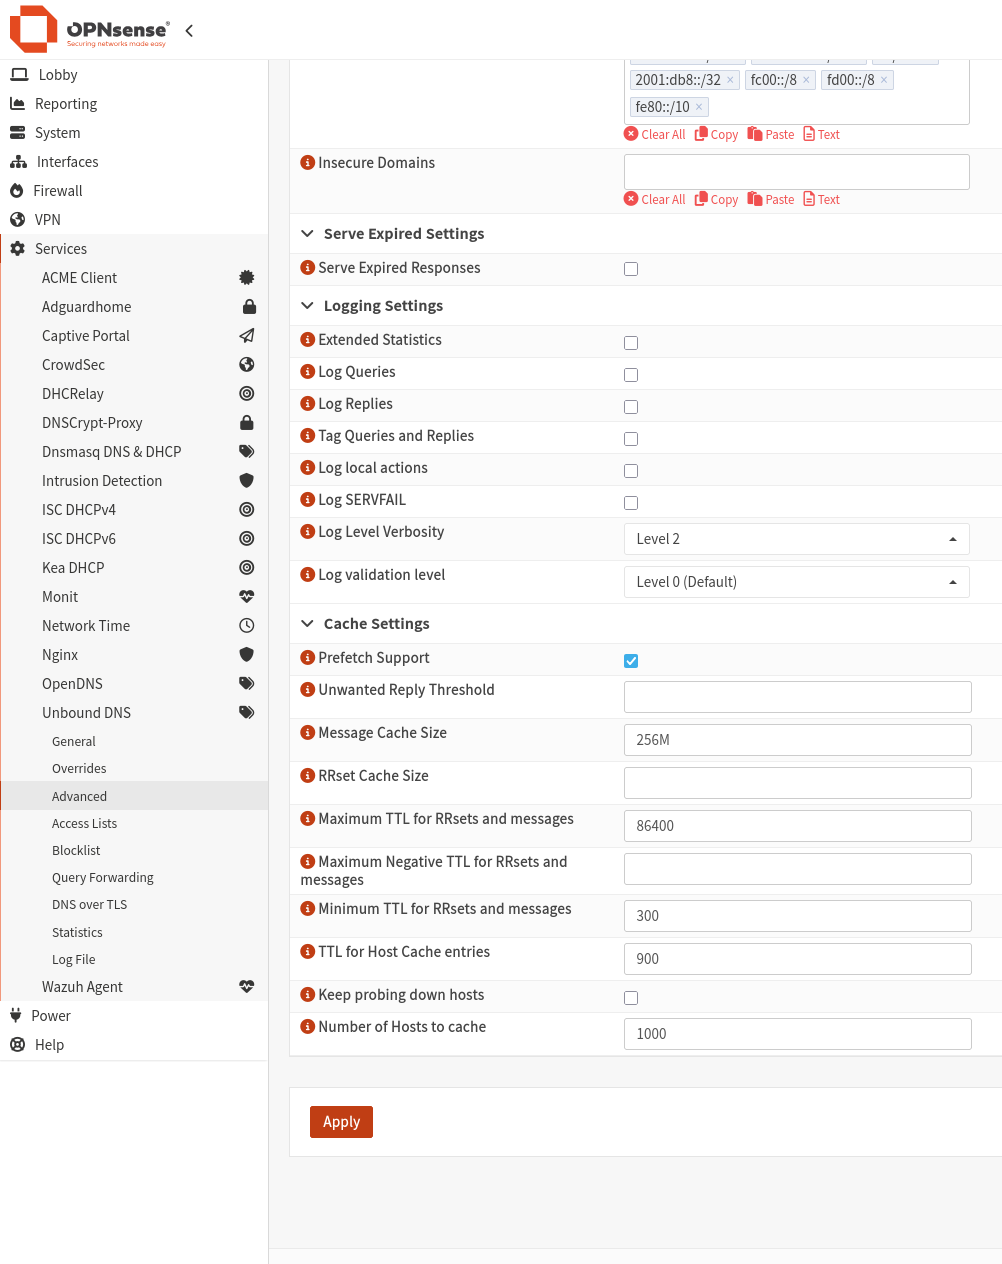Image resolution: width=1002 pixels, height=1264 pixels.
Task: Clear All entries in Insecure Domains
Action: [655, 199]
